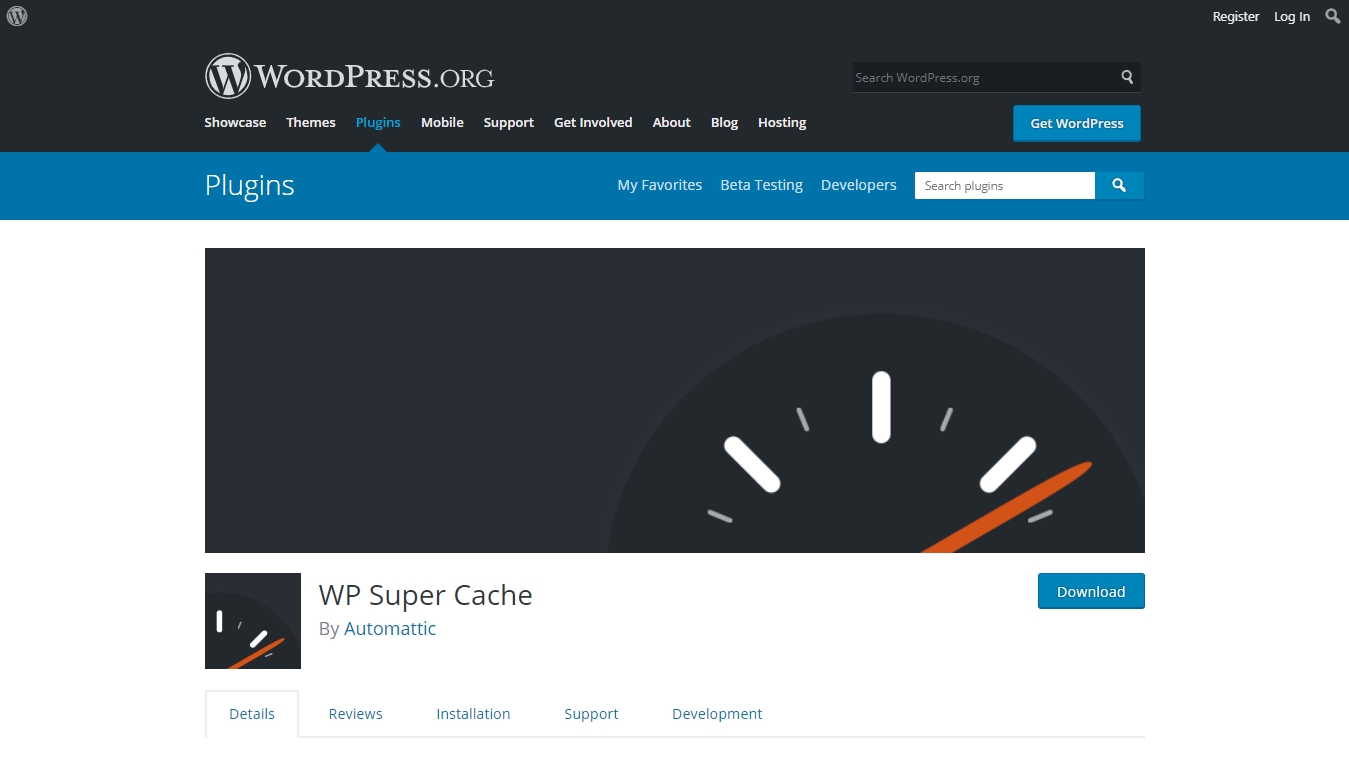This screenshot has width=1349, height=767.
Task: Open Developers link in plugins bar
Action: 859,185
